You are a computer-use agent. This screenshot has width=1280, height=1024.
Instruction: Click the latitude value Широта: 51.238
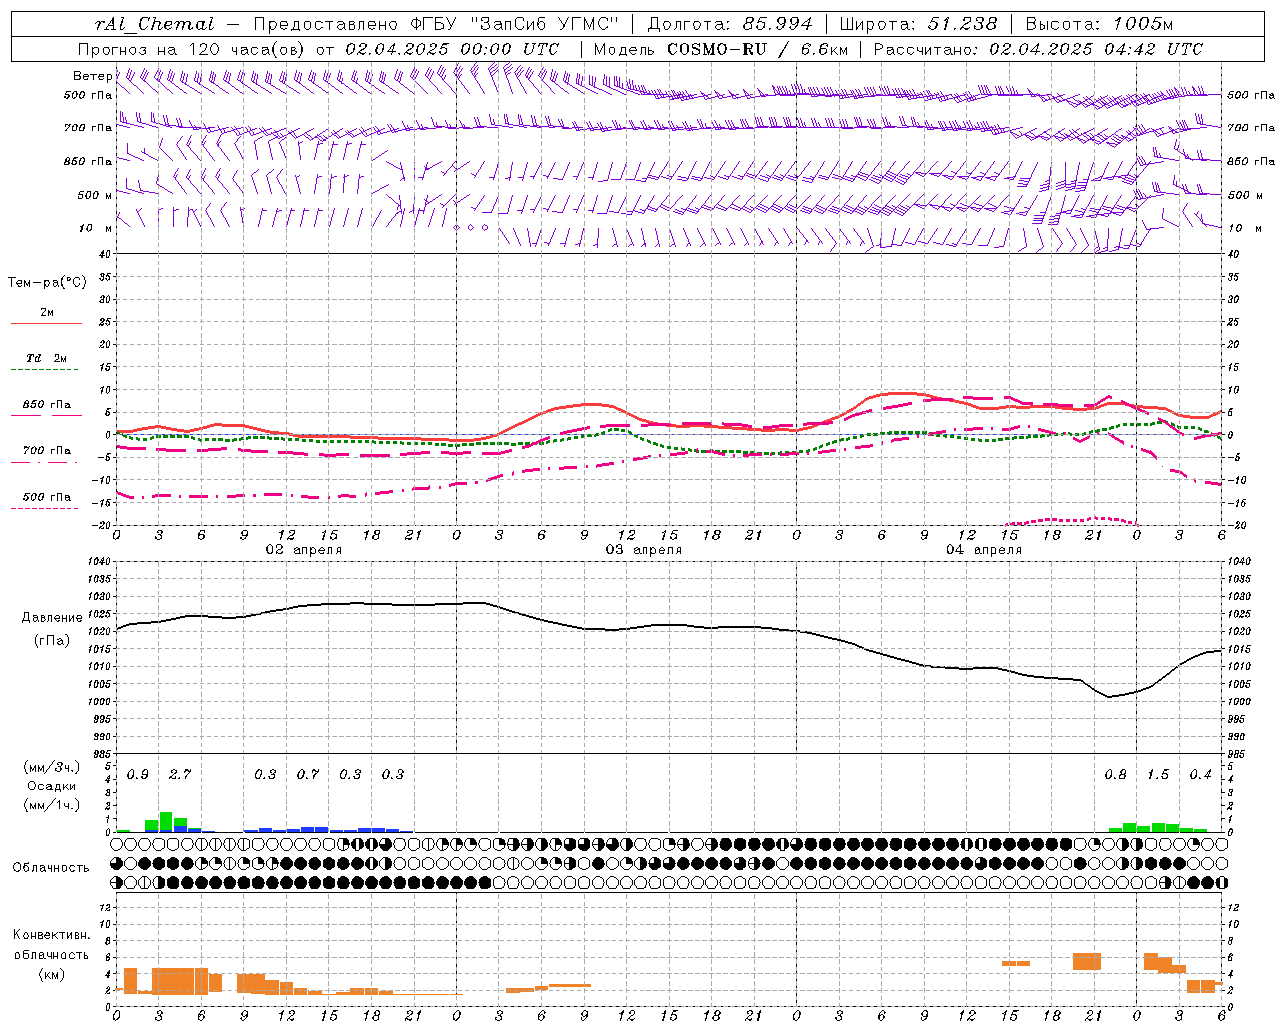pos(918,24)
